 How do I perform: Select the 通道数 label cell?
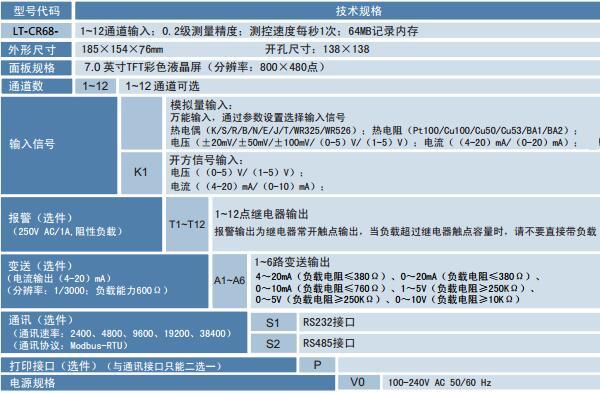tap(36, 86)
